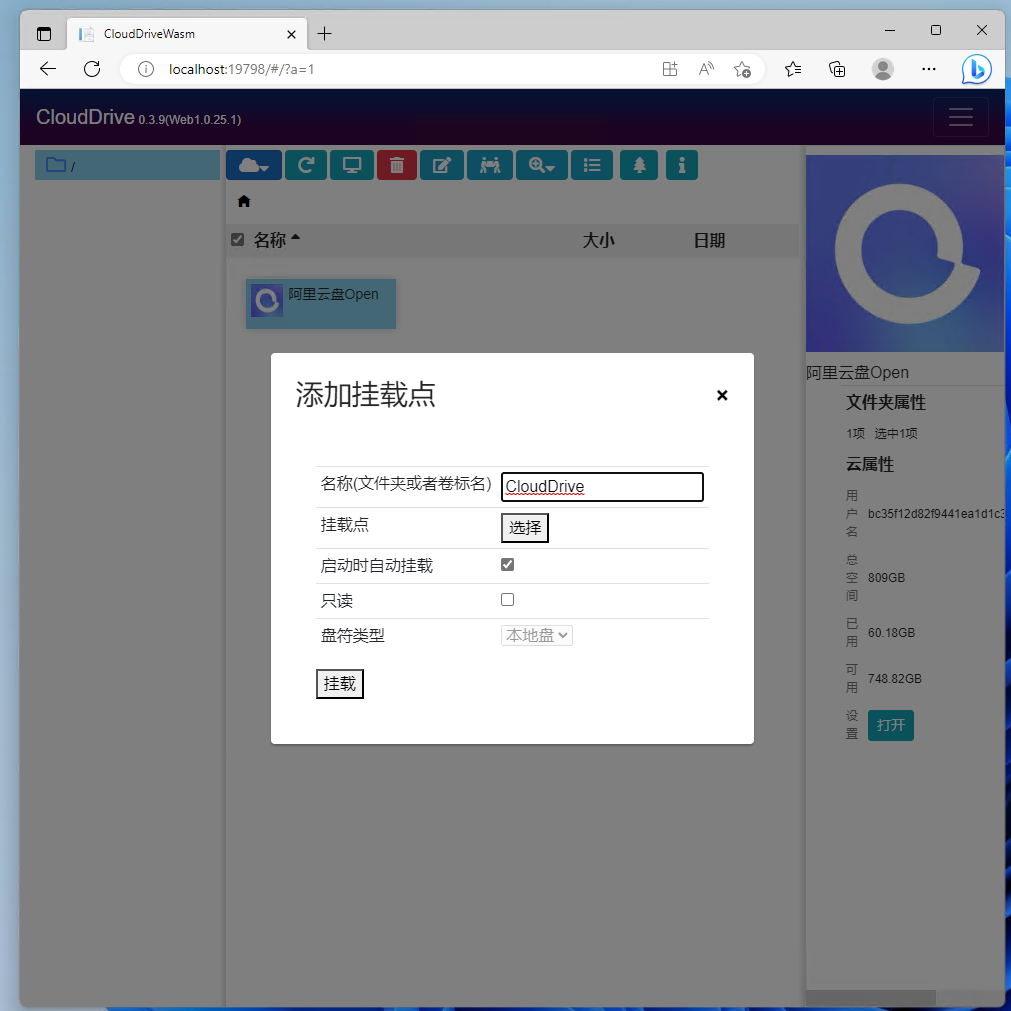This screenshot has height=1011, width=1011.
Task: Click the red trash delete icon
Action: pos(397,165)
